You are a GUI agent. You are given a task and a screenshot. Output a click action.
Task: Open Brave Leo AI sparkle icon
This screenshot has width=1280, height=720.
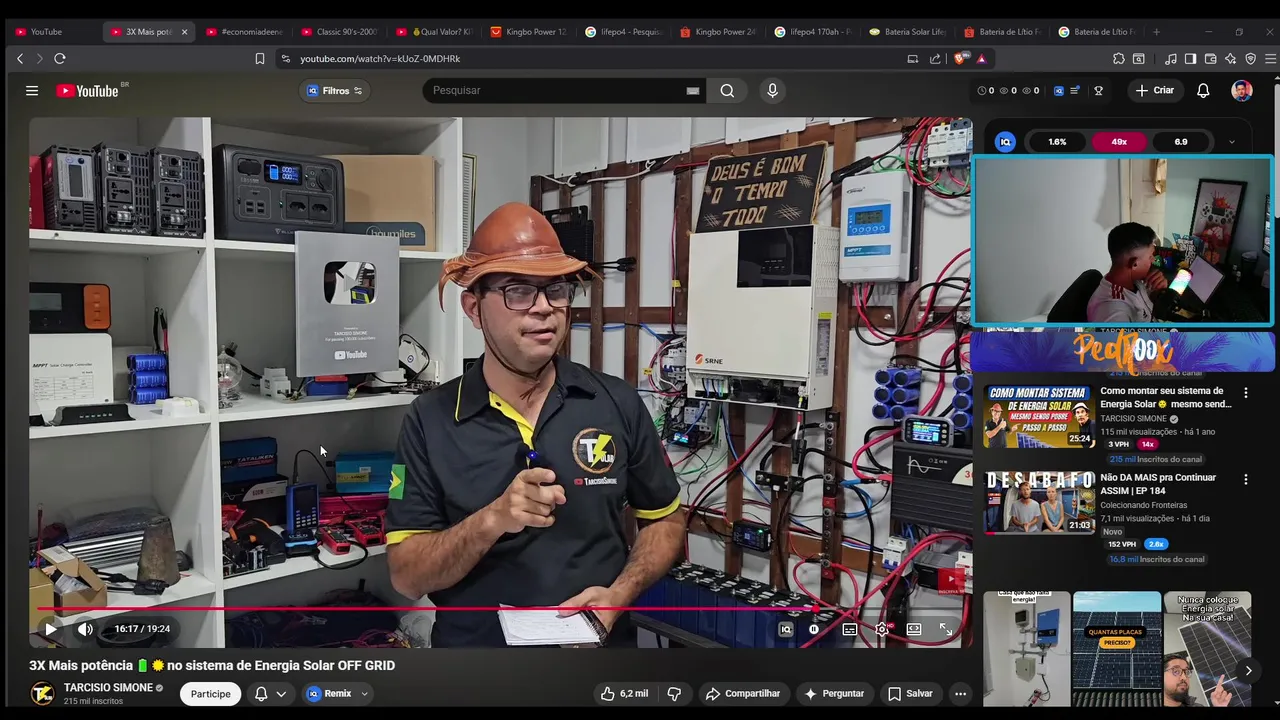pos(1231,59)
